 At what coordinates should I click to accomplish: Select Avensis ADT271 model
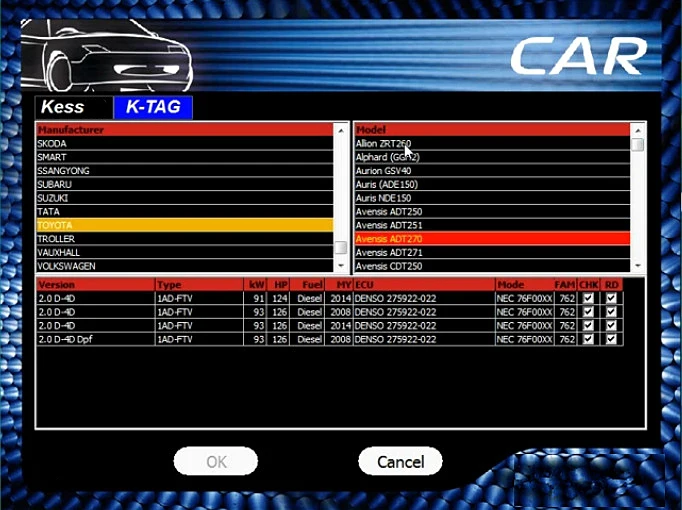pos(492,252)
